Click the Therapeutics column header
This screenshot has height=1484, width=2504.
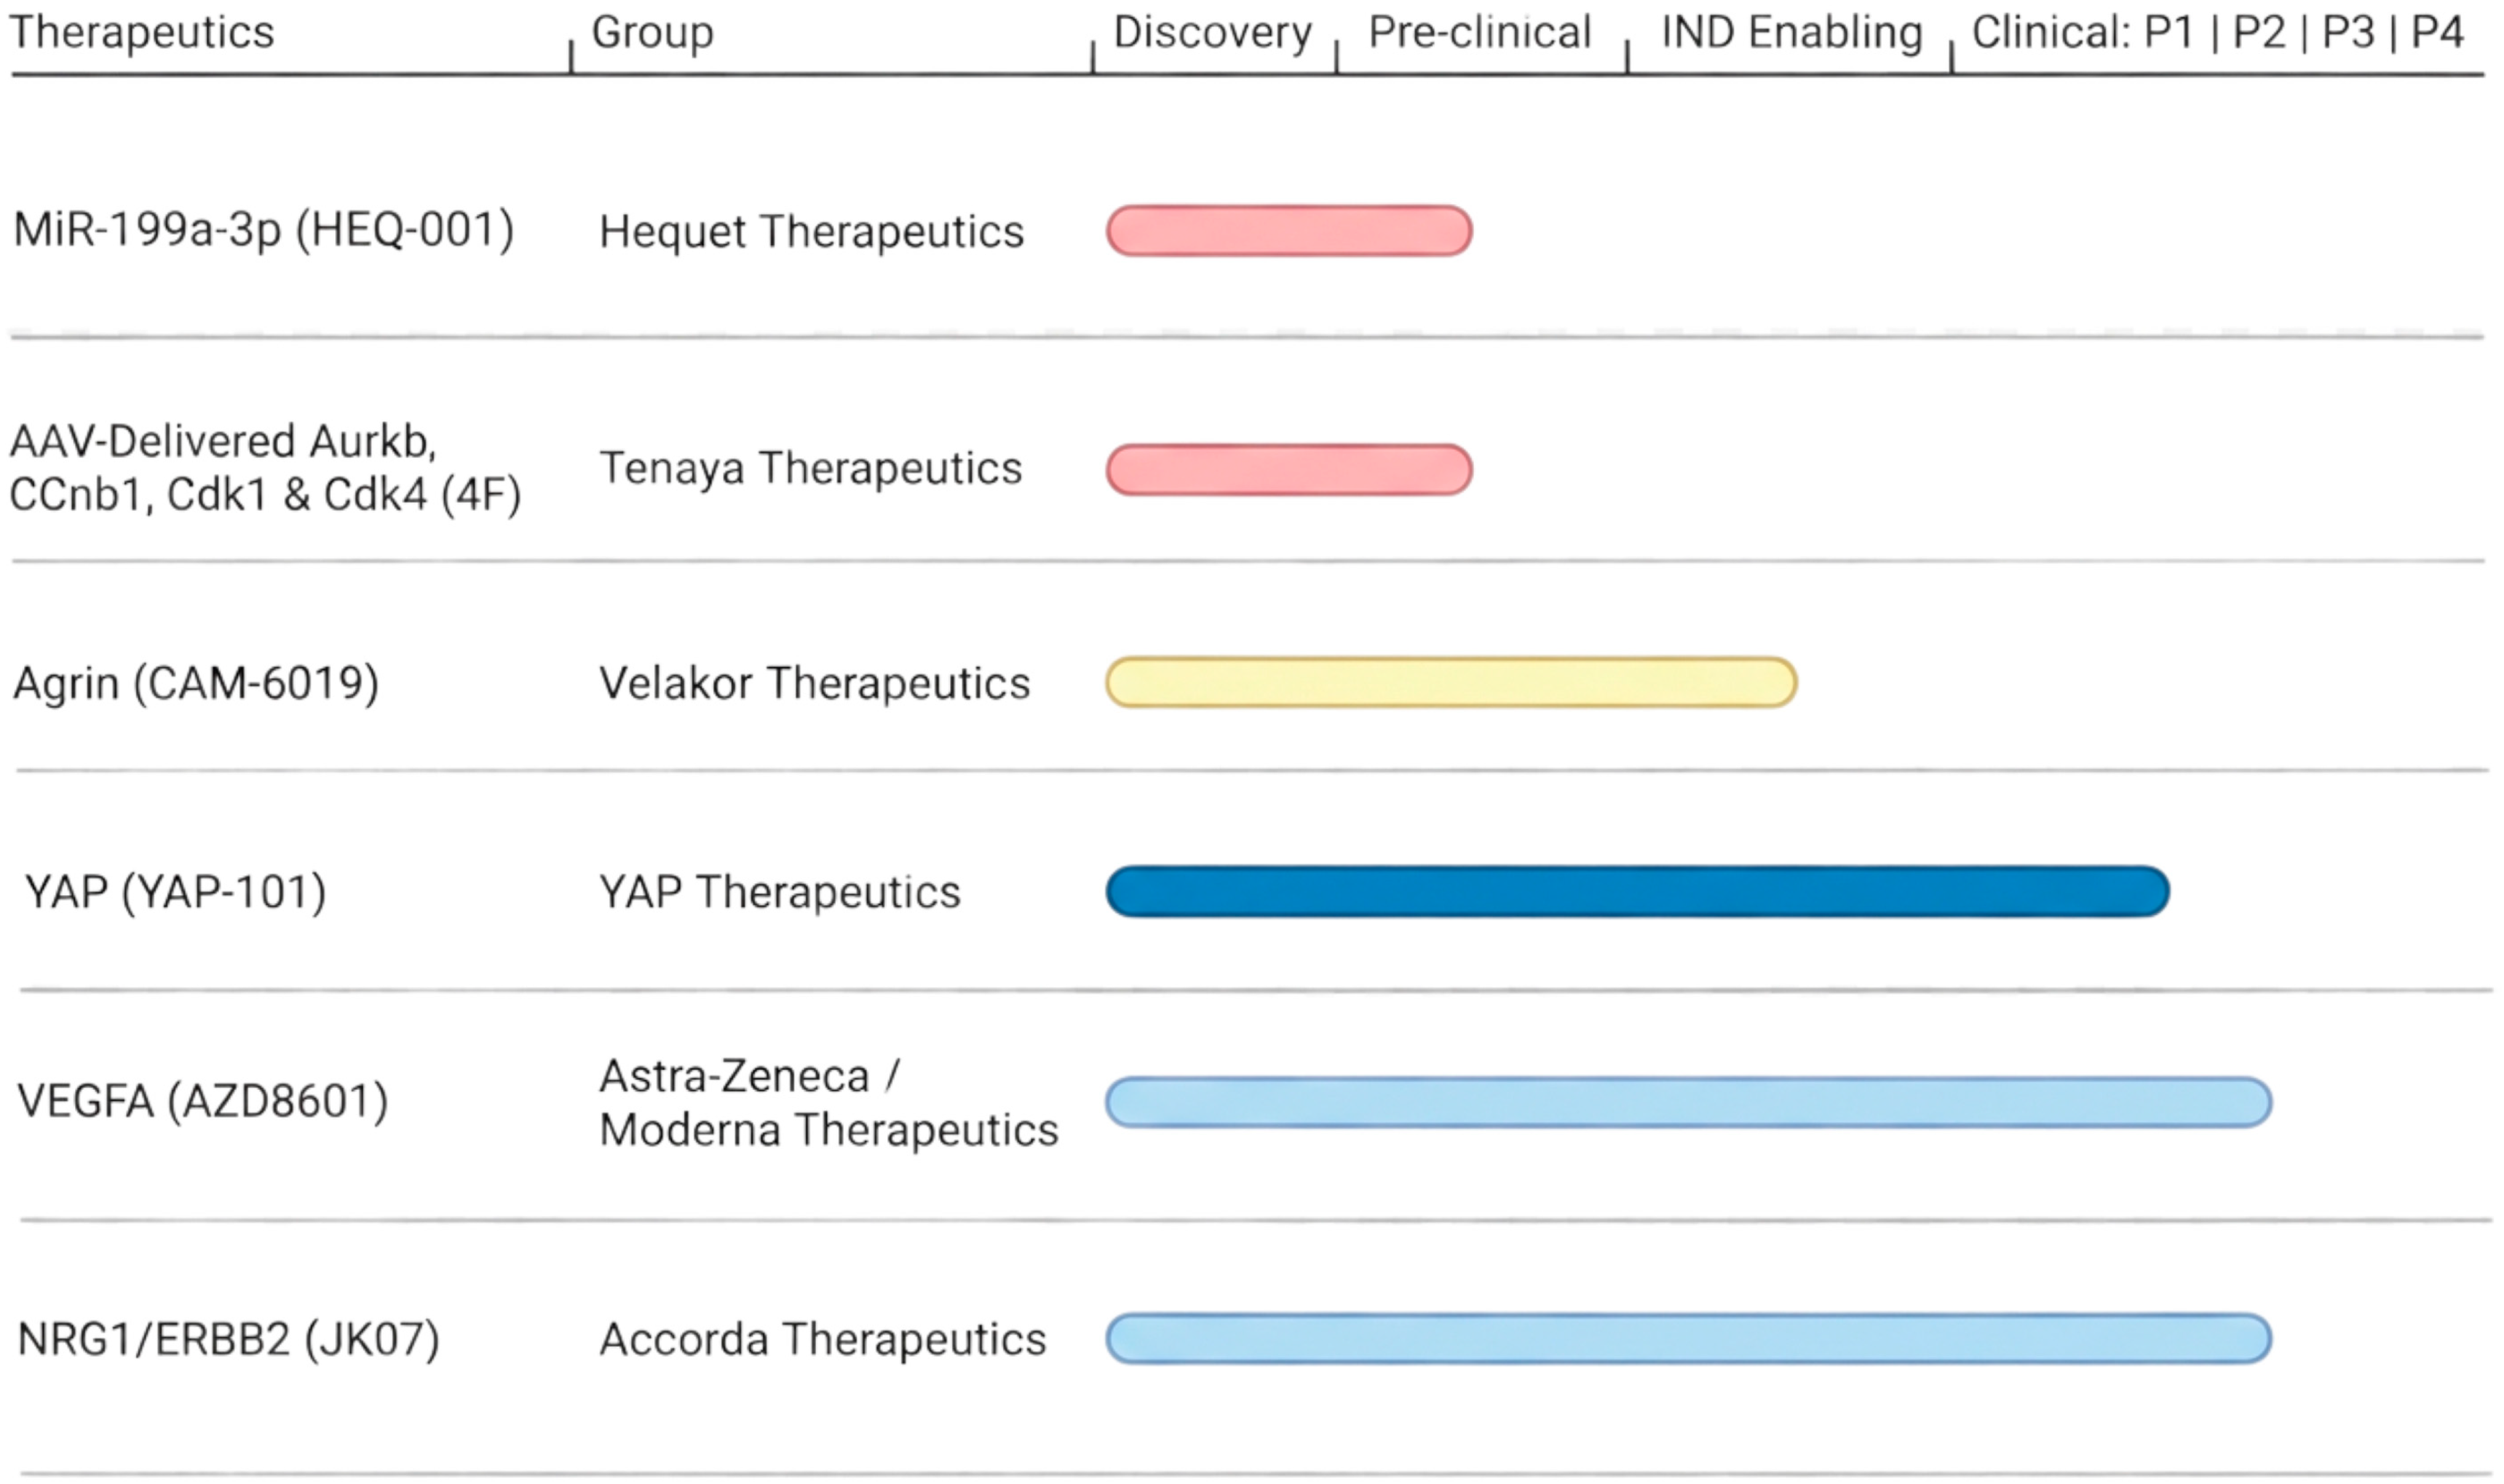pos(141,32)
